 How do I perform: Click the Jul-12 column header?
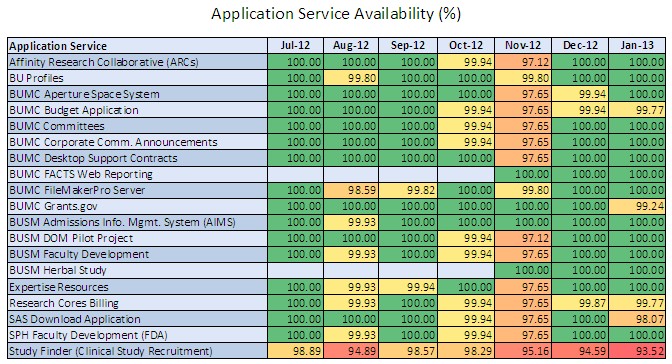[295, 46]
